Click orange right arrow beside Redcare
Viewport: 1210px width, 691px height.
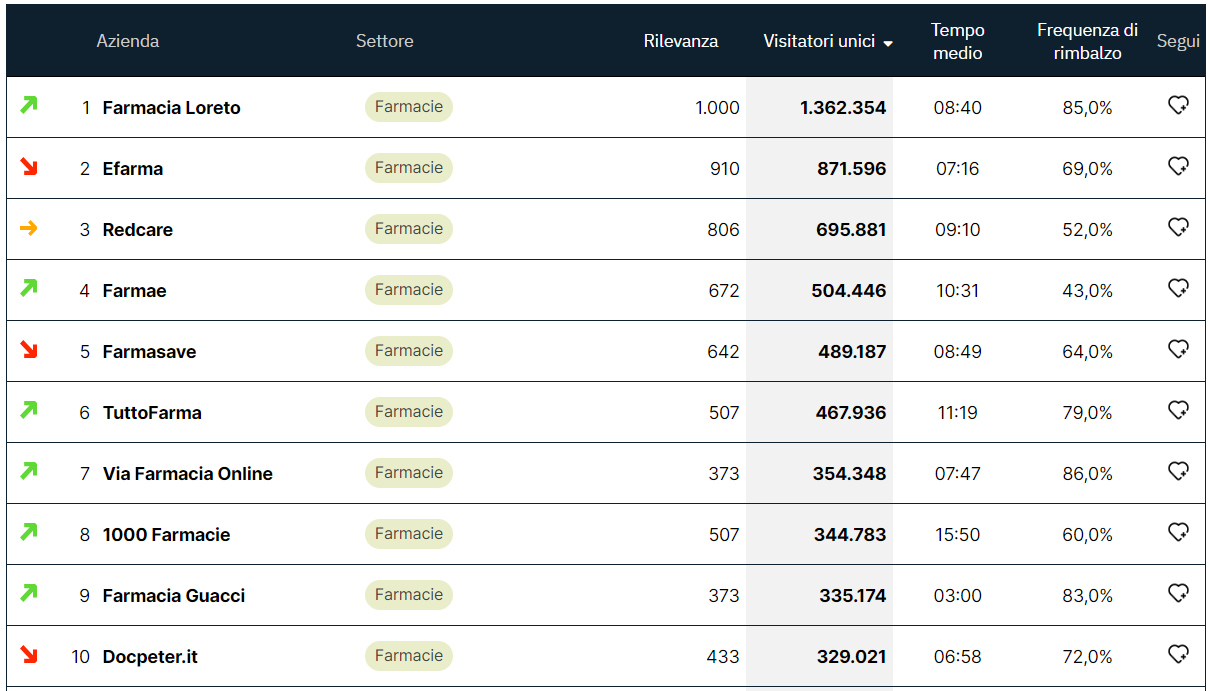tap(29, 228)
